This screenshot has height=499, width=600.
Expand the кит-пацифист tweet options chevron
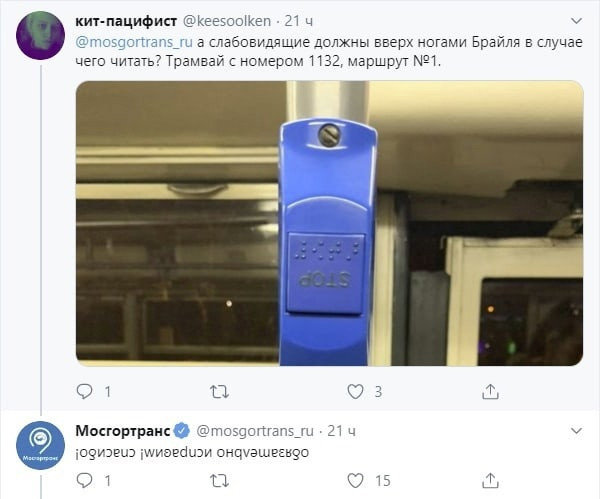point(576,21)
